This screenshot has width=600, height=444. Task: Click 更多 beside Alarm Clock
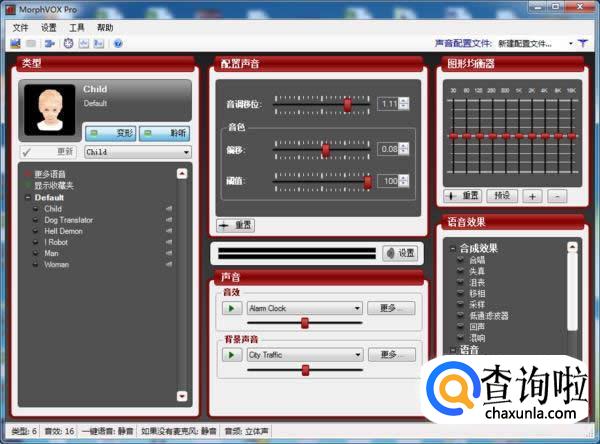pos(391,308)
